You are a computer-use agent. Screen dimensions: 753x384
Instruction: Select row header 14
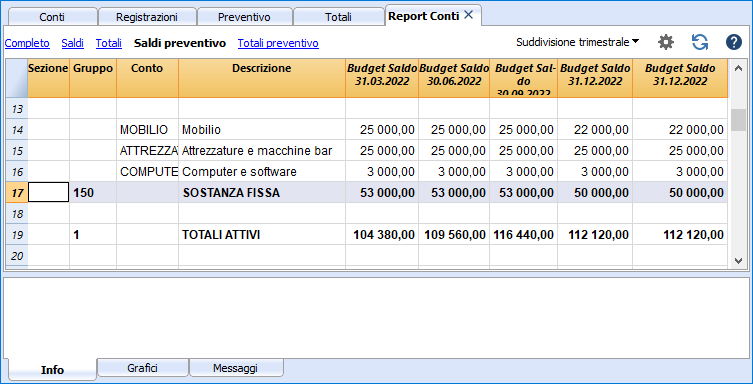(x=17, y=130)
